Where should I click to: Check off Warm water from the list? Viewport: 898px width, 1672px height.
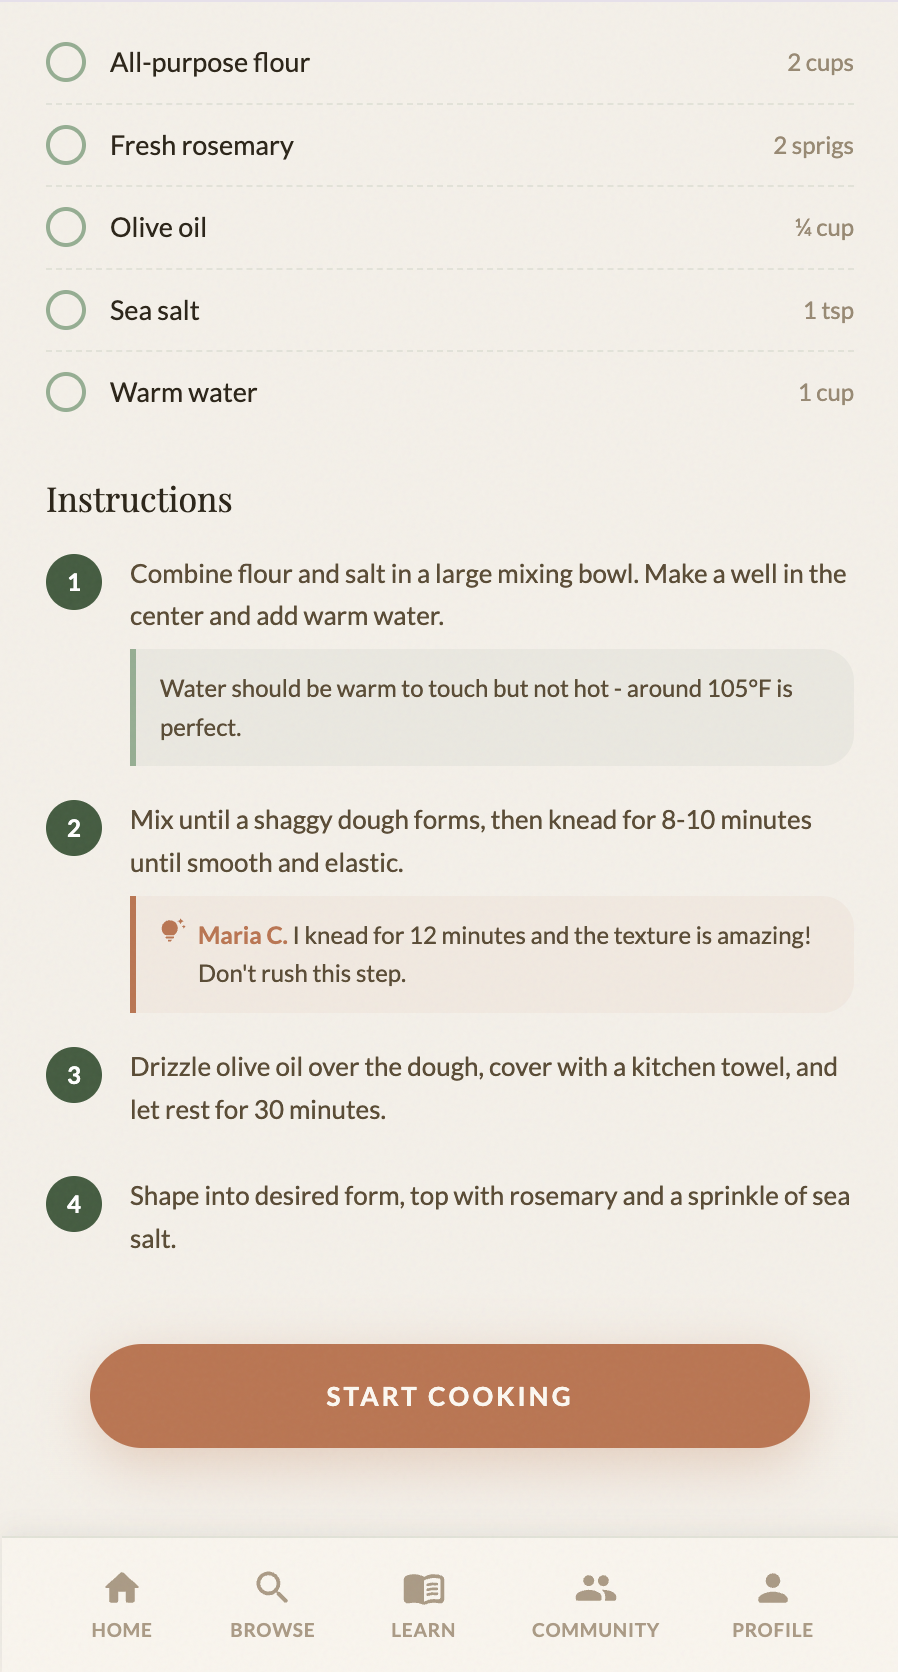pyautogui.click(x=65, y=392)
